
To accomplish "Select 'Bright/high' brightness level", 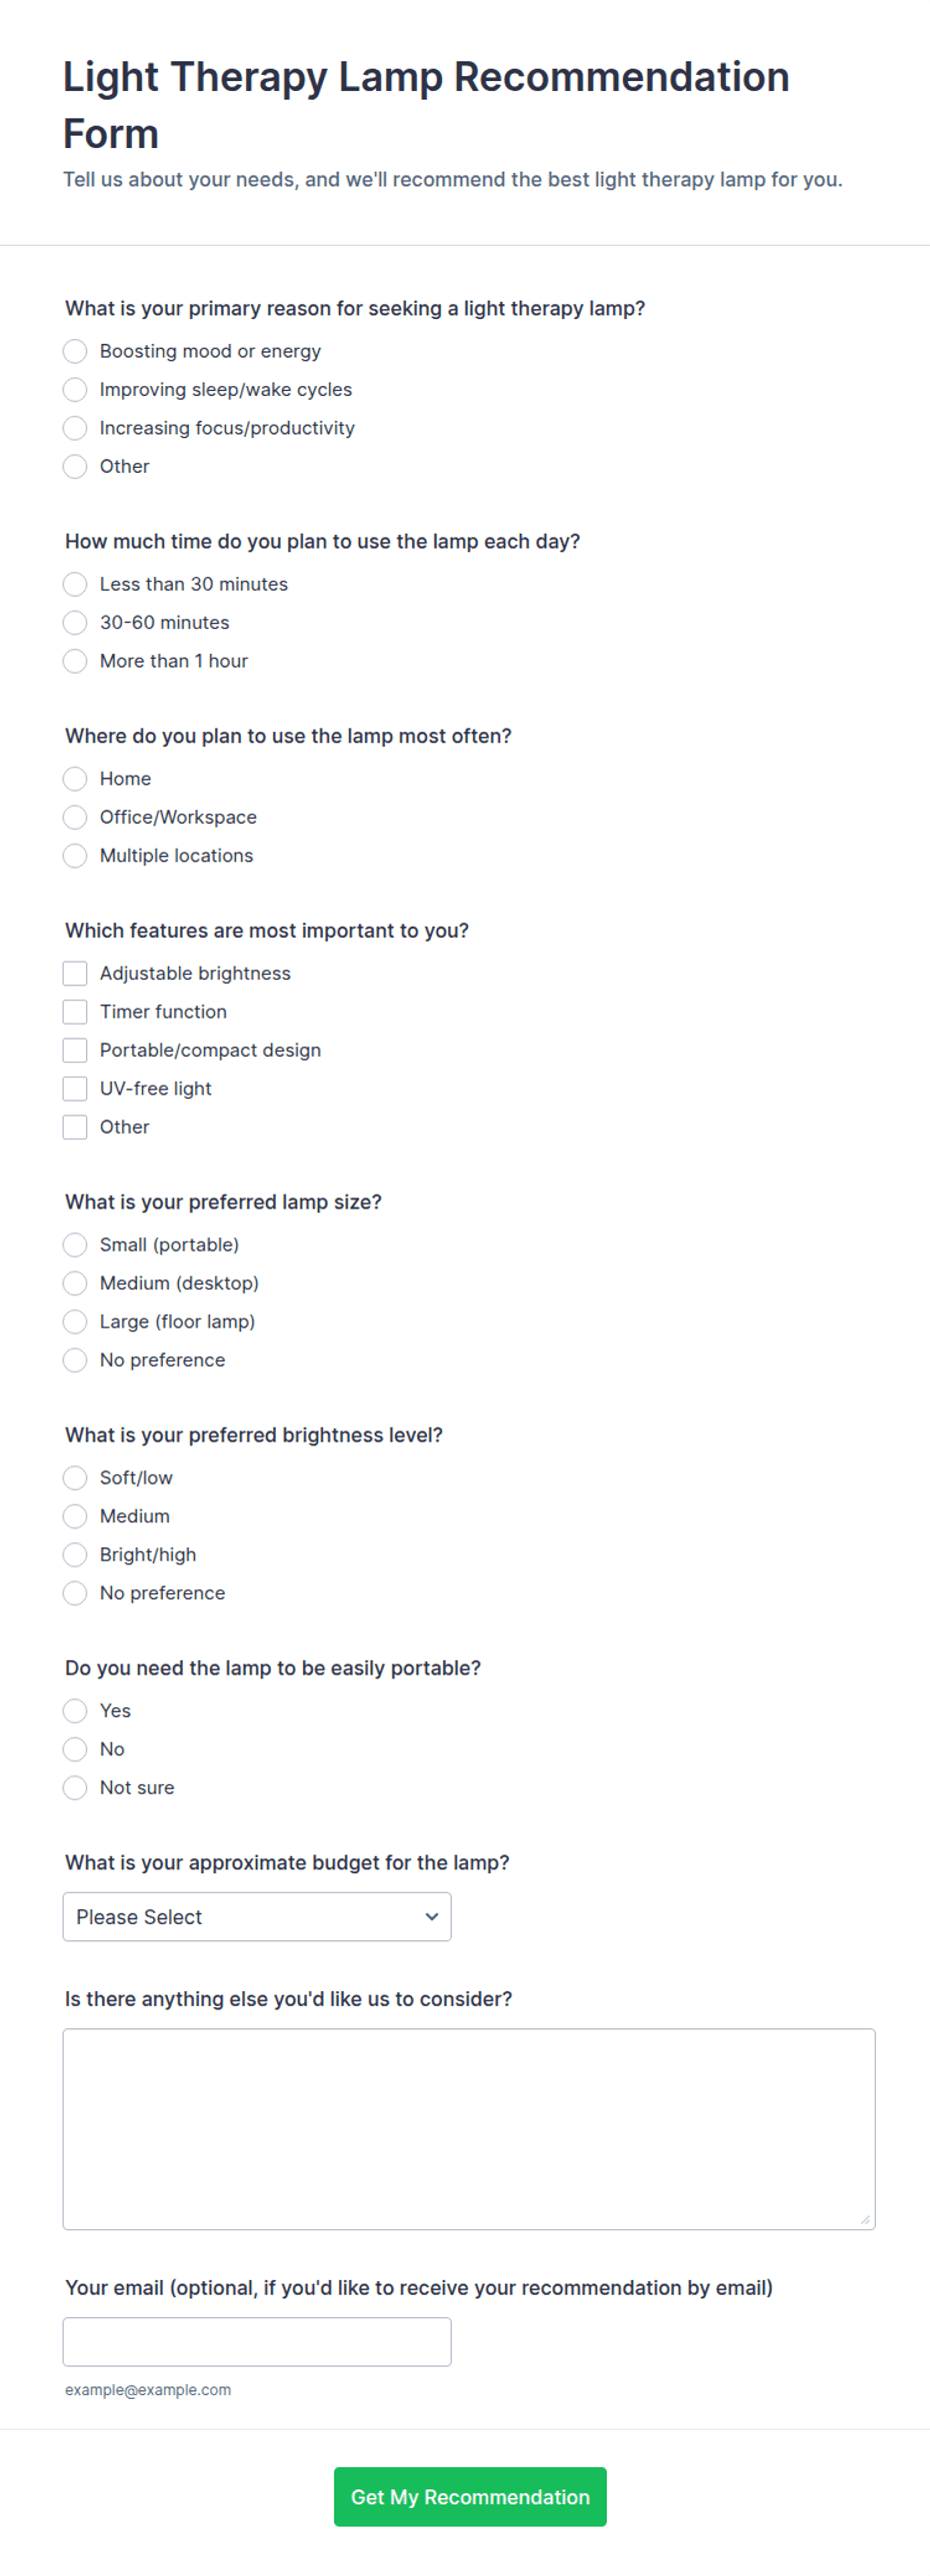I will tap(75, 1554).
